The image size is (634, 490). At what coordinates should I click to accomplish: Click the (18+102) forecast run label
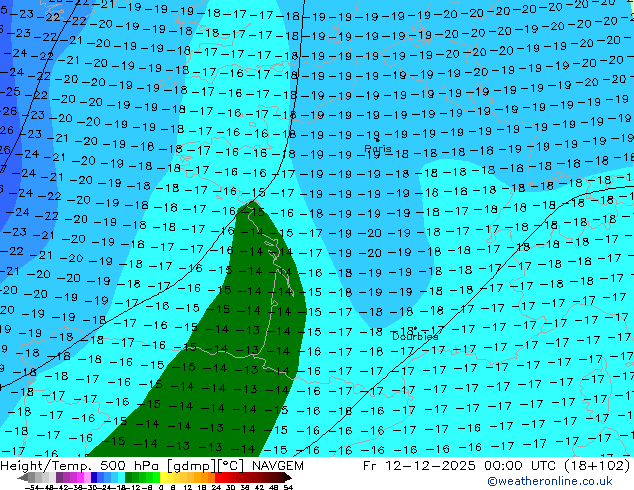598,466
